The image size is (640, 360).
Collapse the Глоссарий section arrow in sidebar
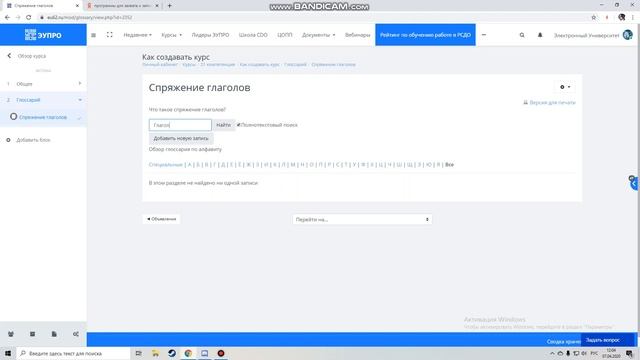pyautogui.click(x=80, y=100)
